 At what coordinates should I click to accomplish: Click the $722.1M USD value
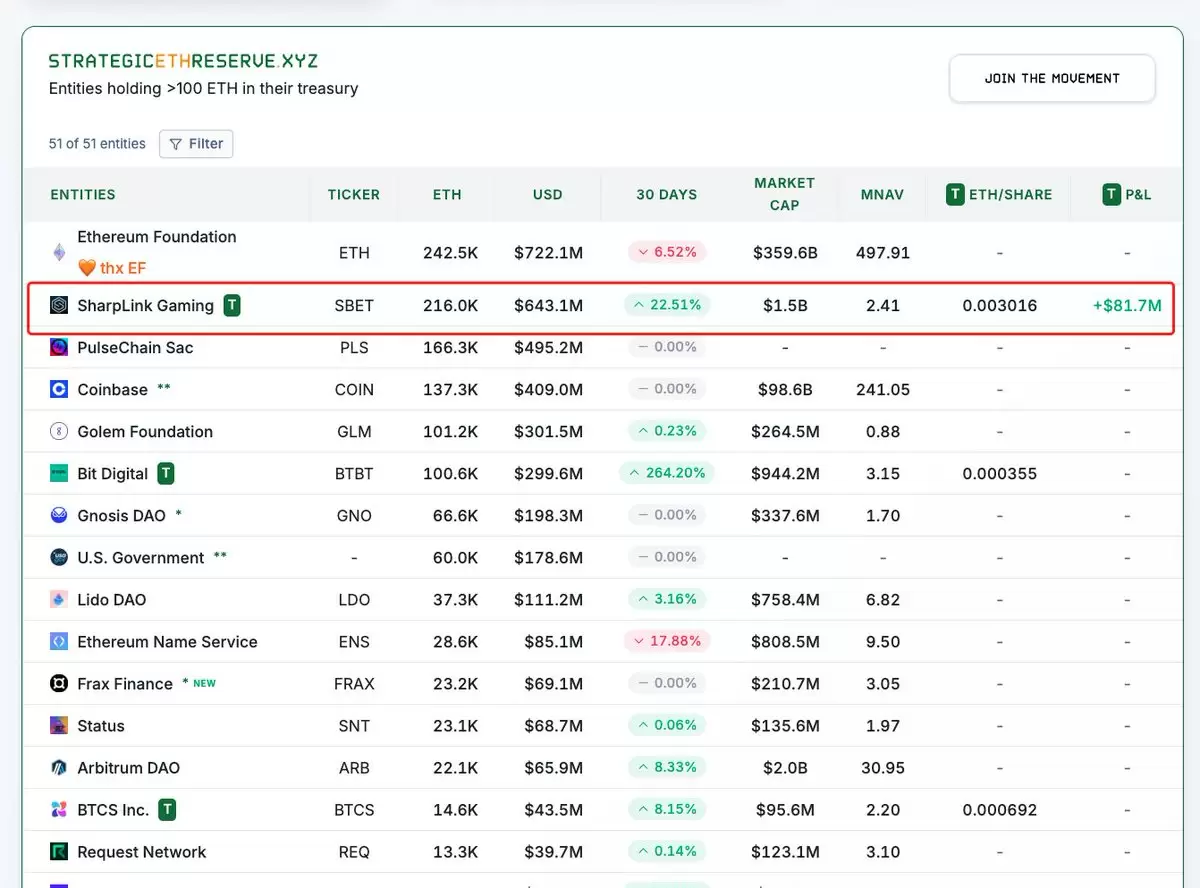pos(548,253)
